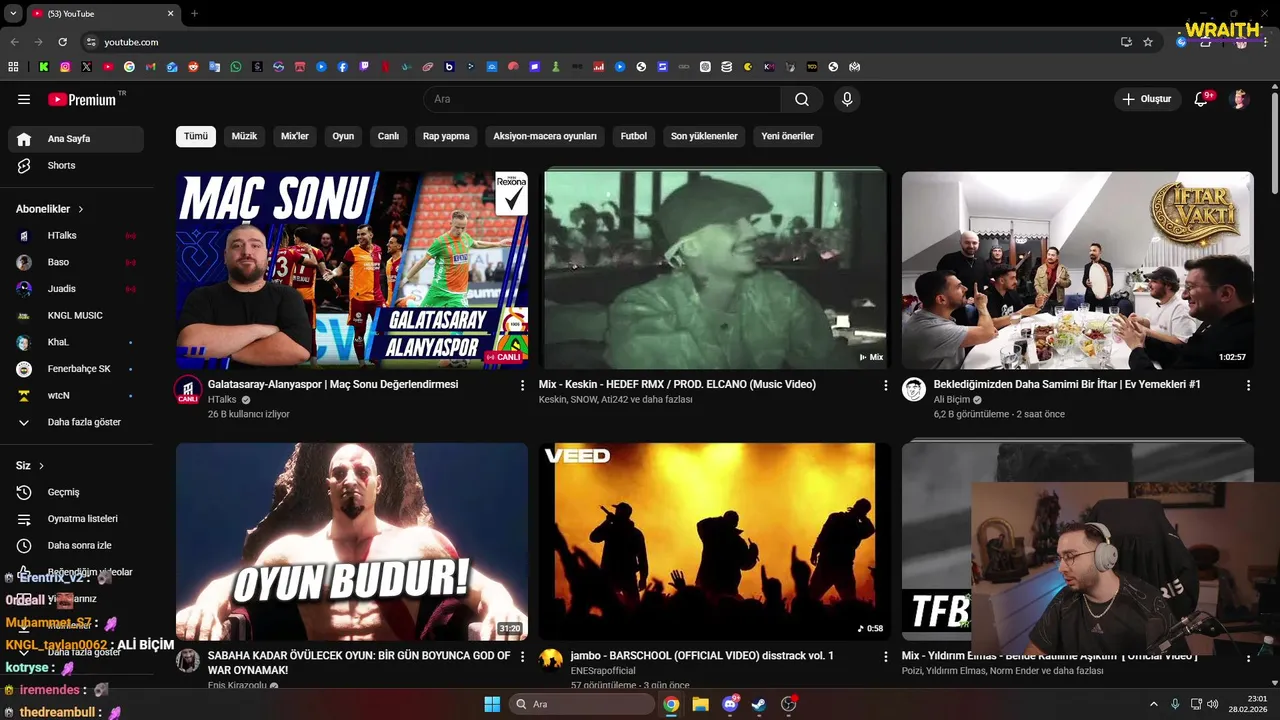Open options for jambo BARSCHOOL video
Screen dimensions: 1280x720
tap(885, 656)
